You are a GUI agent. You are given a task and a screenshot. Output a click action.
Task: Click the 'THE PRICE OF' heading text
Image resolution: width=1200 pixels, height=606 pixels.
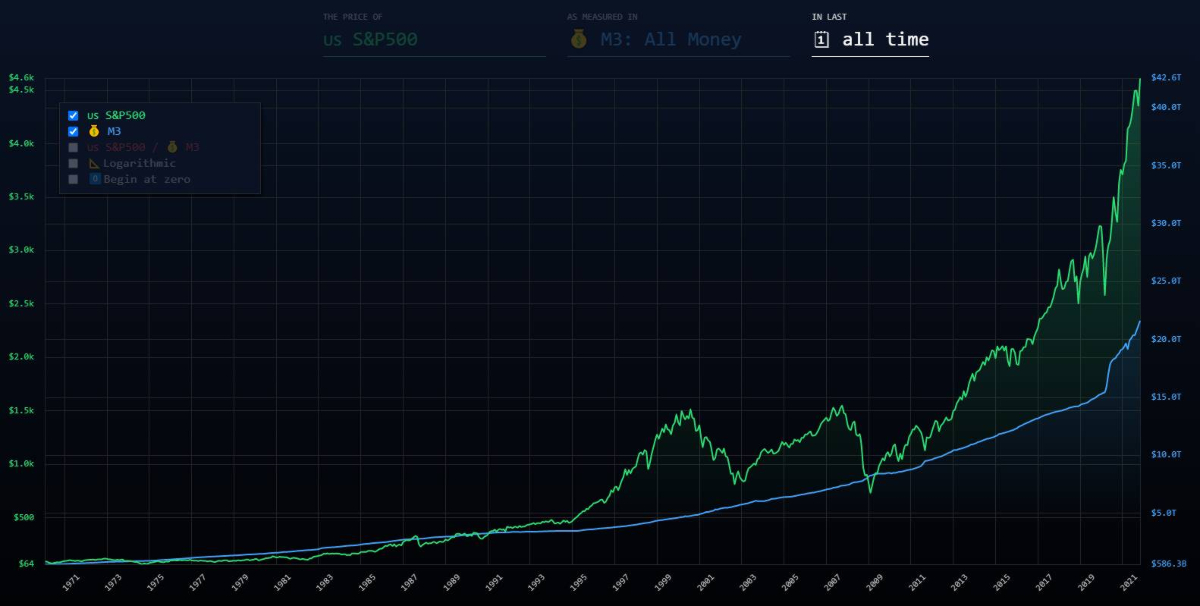(352, 17)
